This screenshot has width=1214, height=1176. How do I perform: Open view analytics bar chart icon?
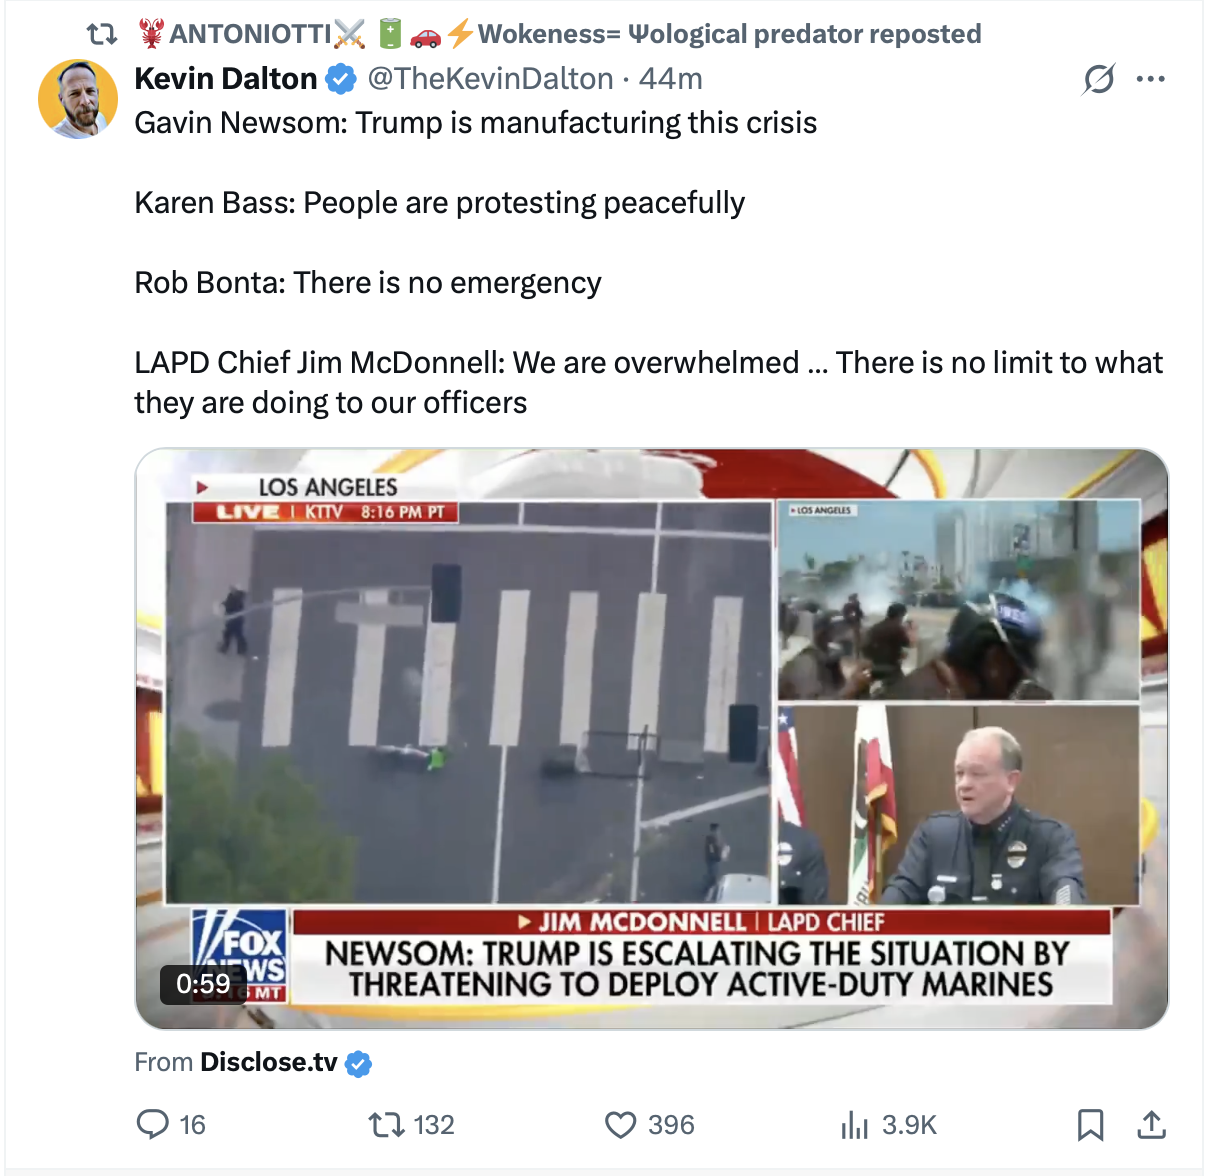tap(855, 1125)
